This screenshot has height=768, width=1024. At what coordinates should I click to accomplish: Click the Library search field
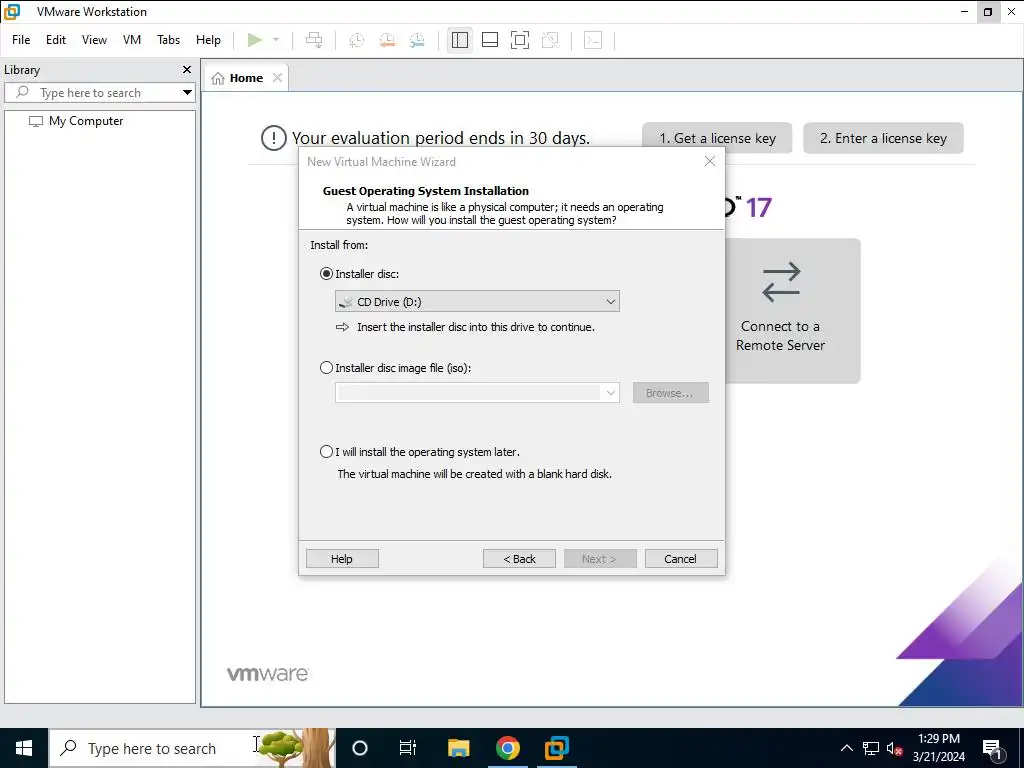(98, 93)
